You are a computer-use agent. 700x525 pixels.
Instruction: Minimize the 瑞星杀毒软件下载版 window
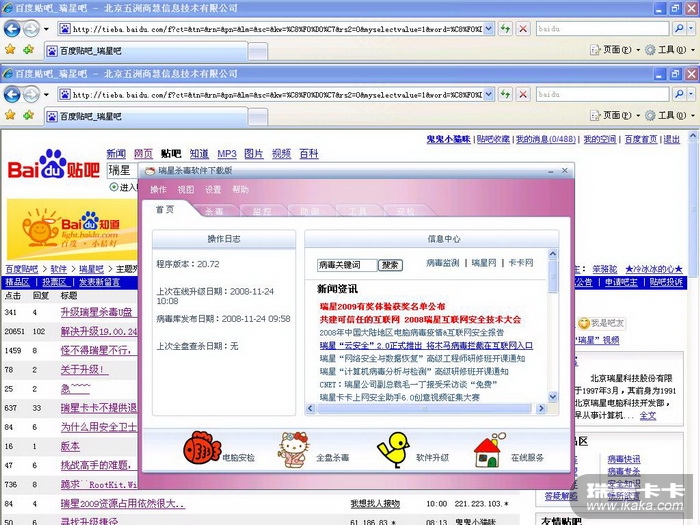[550, 171]
